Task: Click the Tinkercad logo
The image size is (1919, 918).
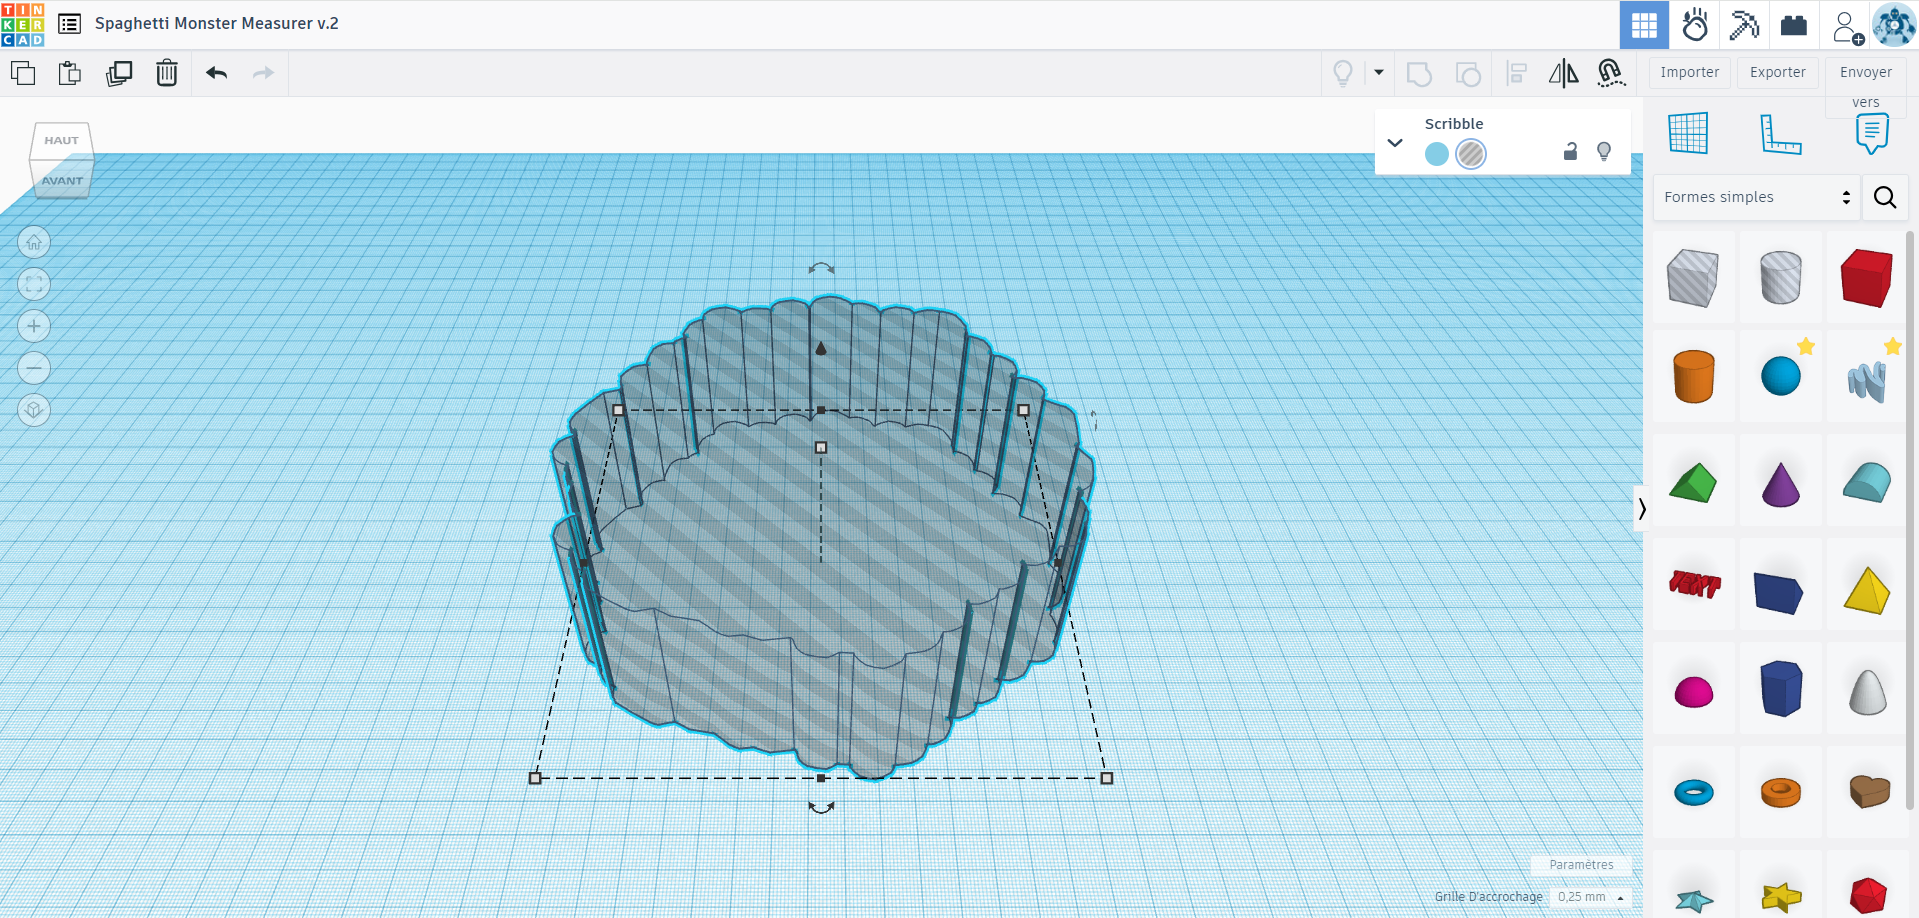Action: (23, 24)
